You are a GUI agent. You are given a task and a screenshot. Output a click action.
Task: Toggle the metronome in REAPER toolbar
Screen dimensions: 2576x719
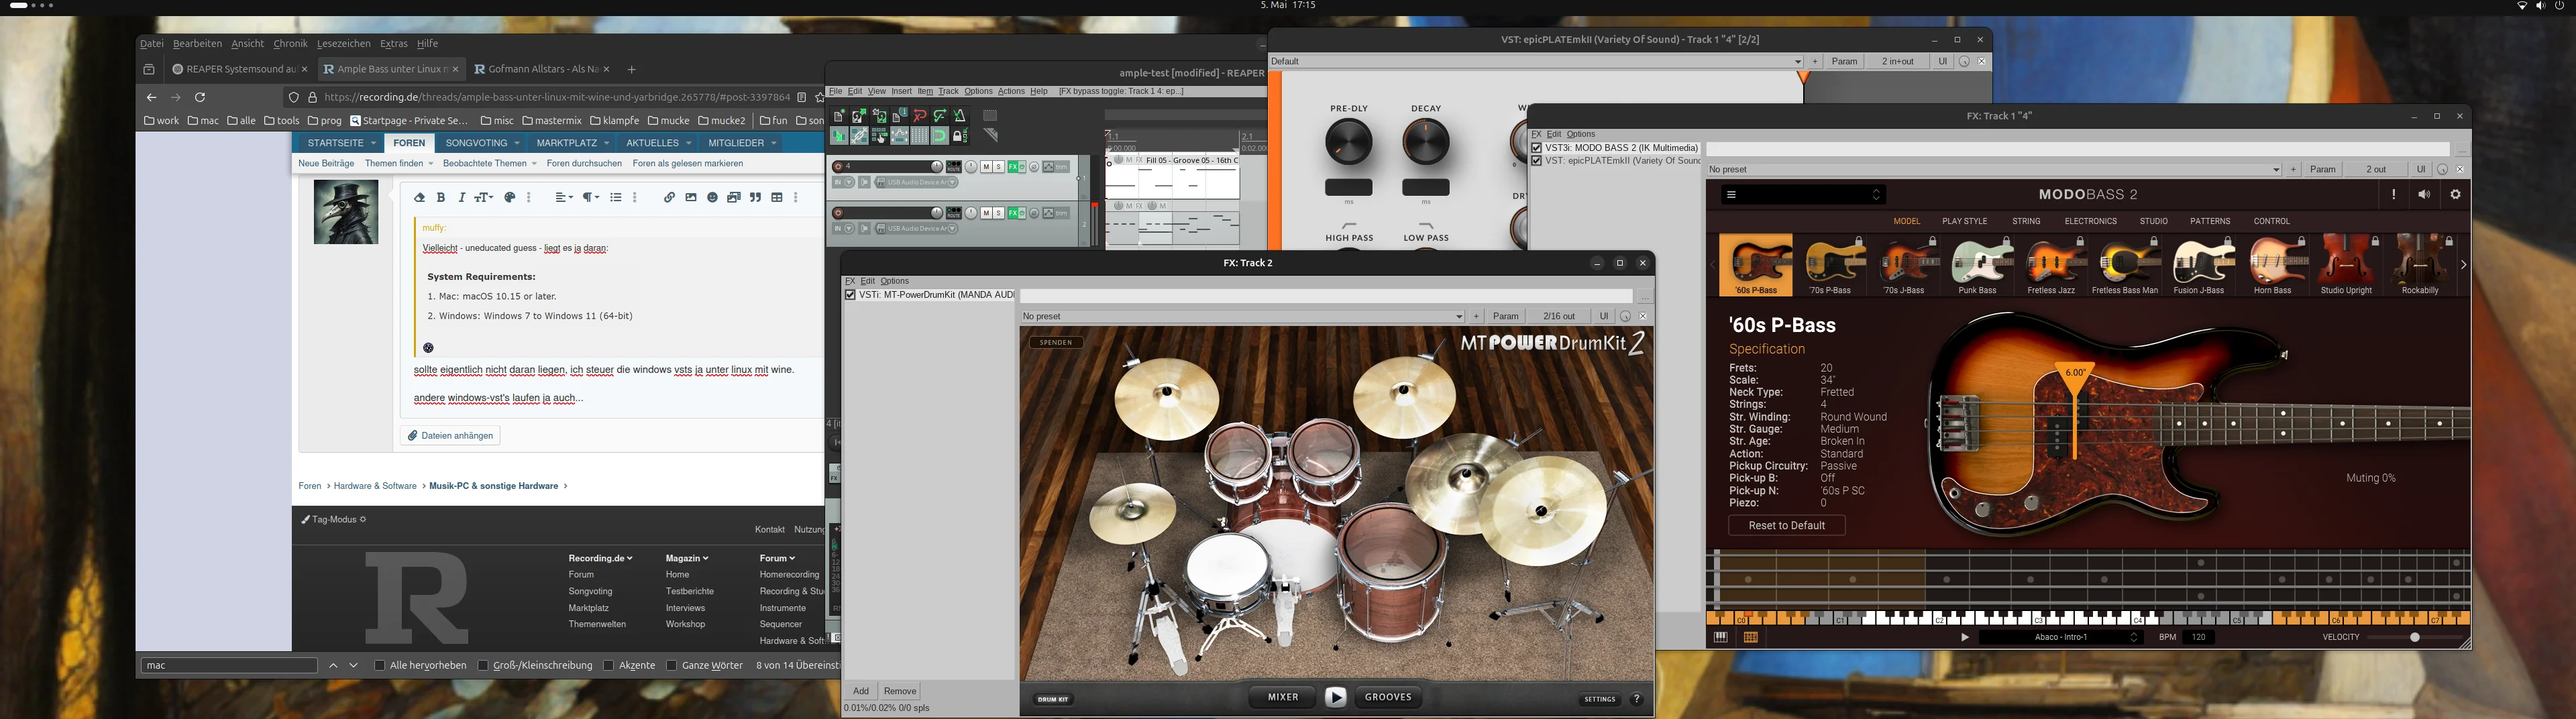tap(960, 115)
